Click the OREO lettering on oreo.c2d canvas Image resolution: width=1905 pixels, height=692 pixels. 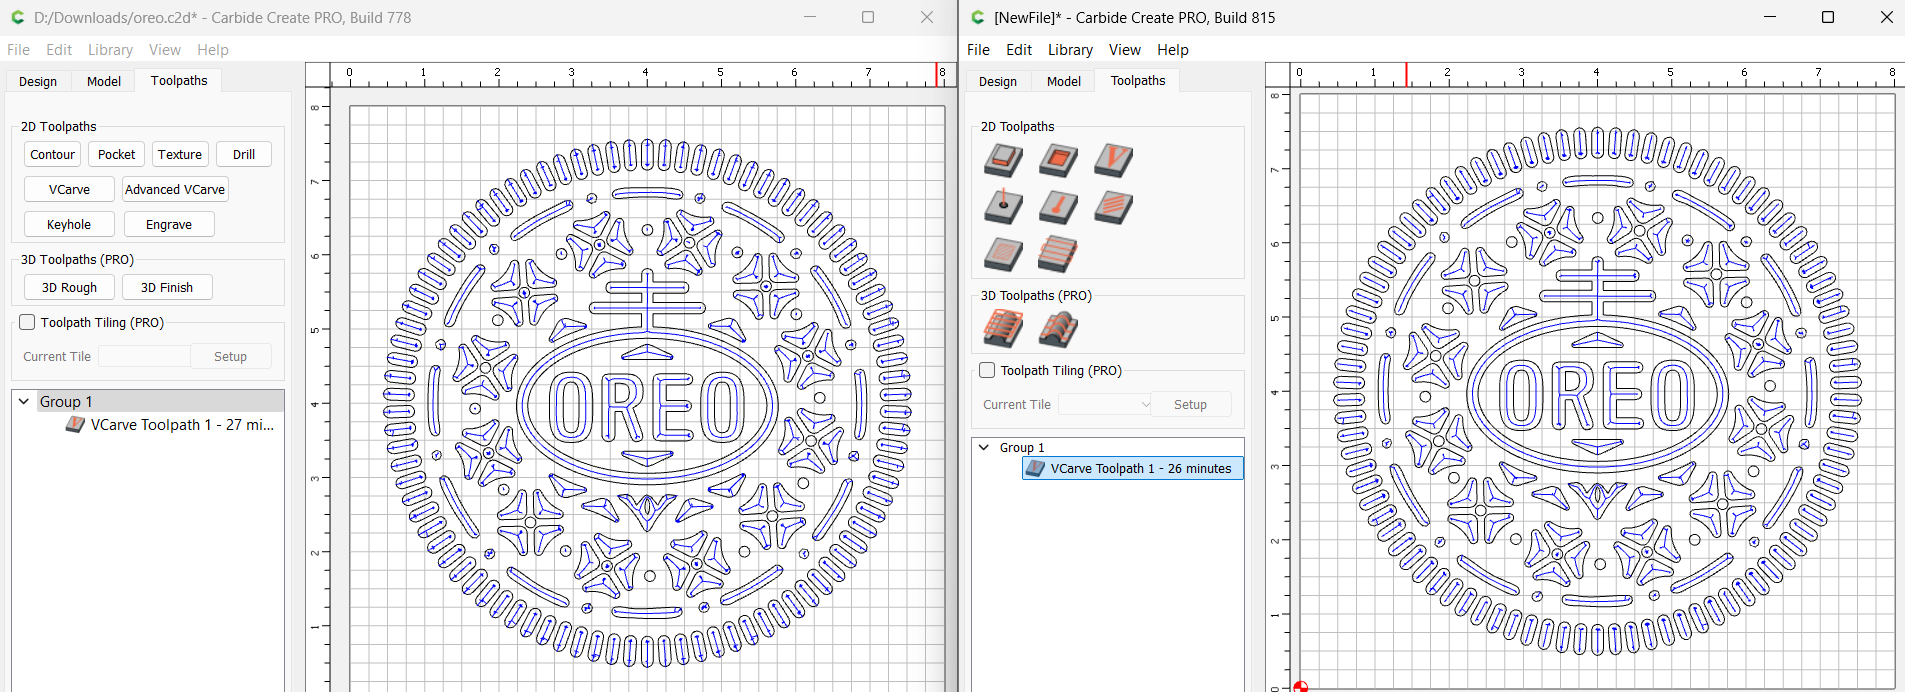(647, 407)
